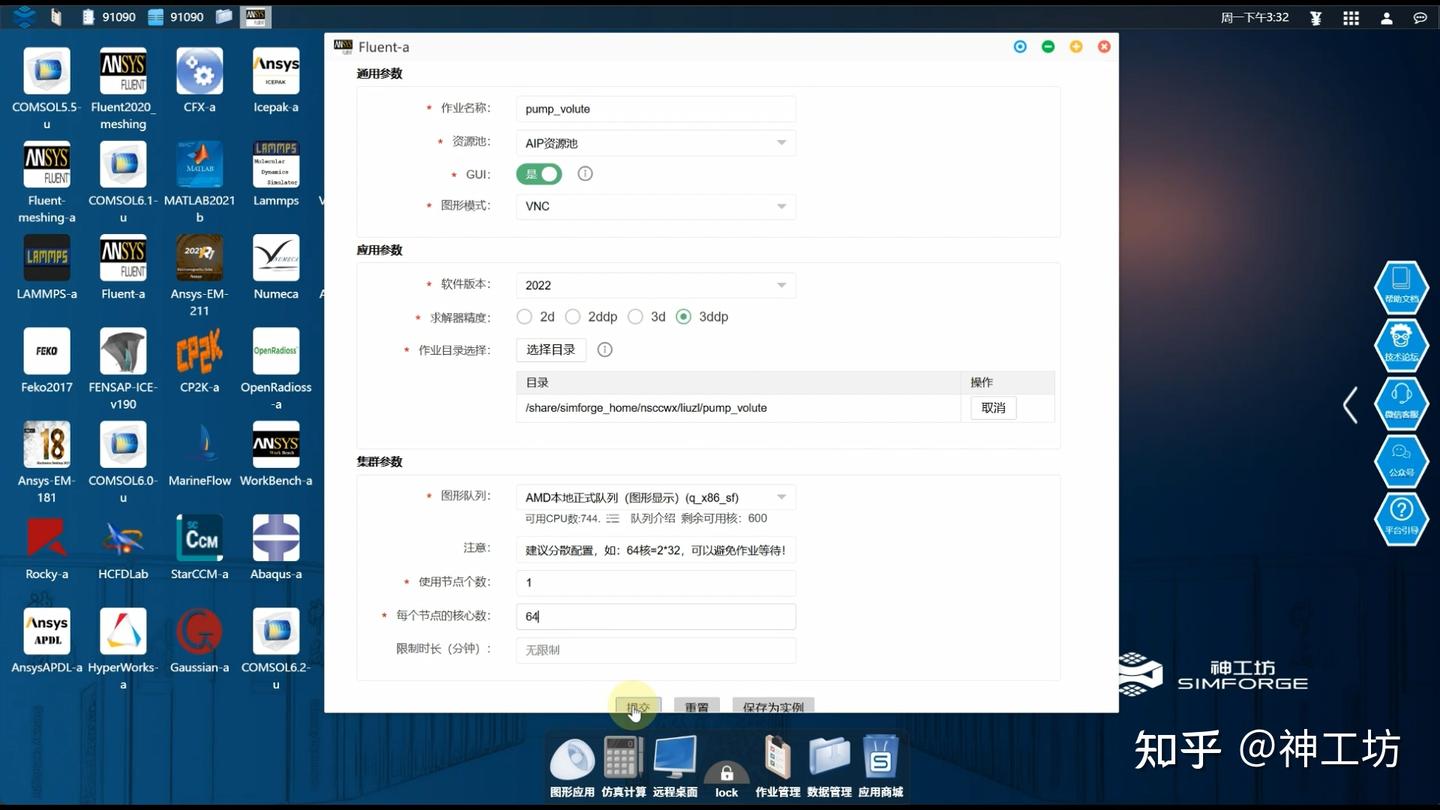Open the 资源池 dropdown
Viewport: 1440px width, 810px height.
(656, 143)
